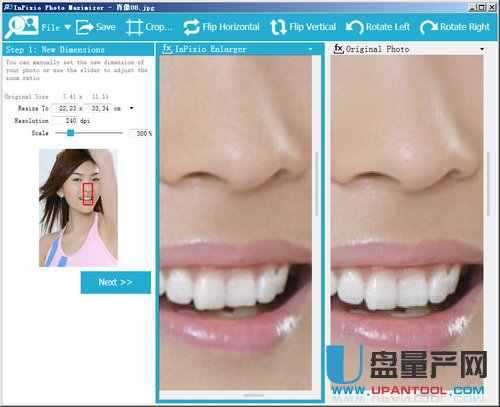Adjust the Scale slider handle

(70, 133)
